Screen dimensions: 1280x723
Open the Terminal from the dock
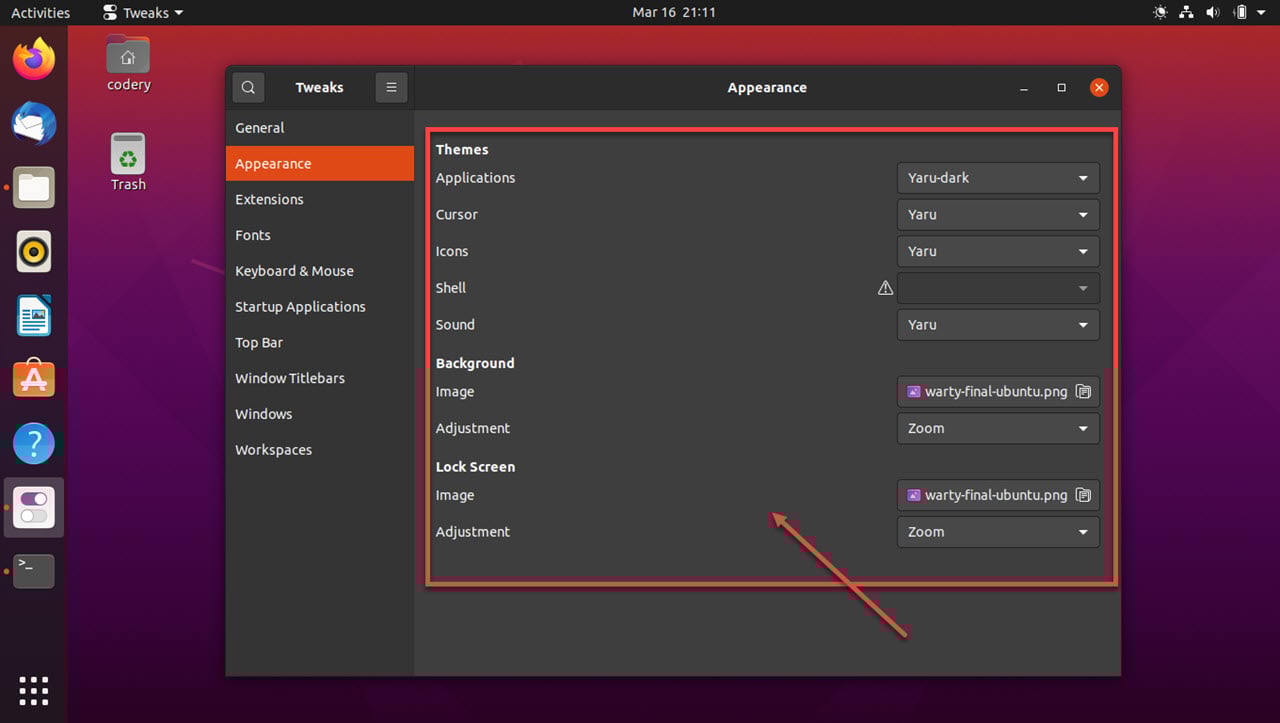[x=34, y=570]
